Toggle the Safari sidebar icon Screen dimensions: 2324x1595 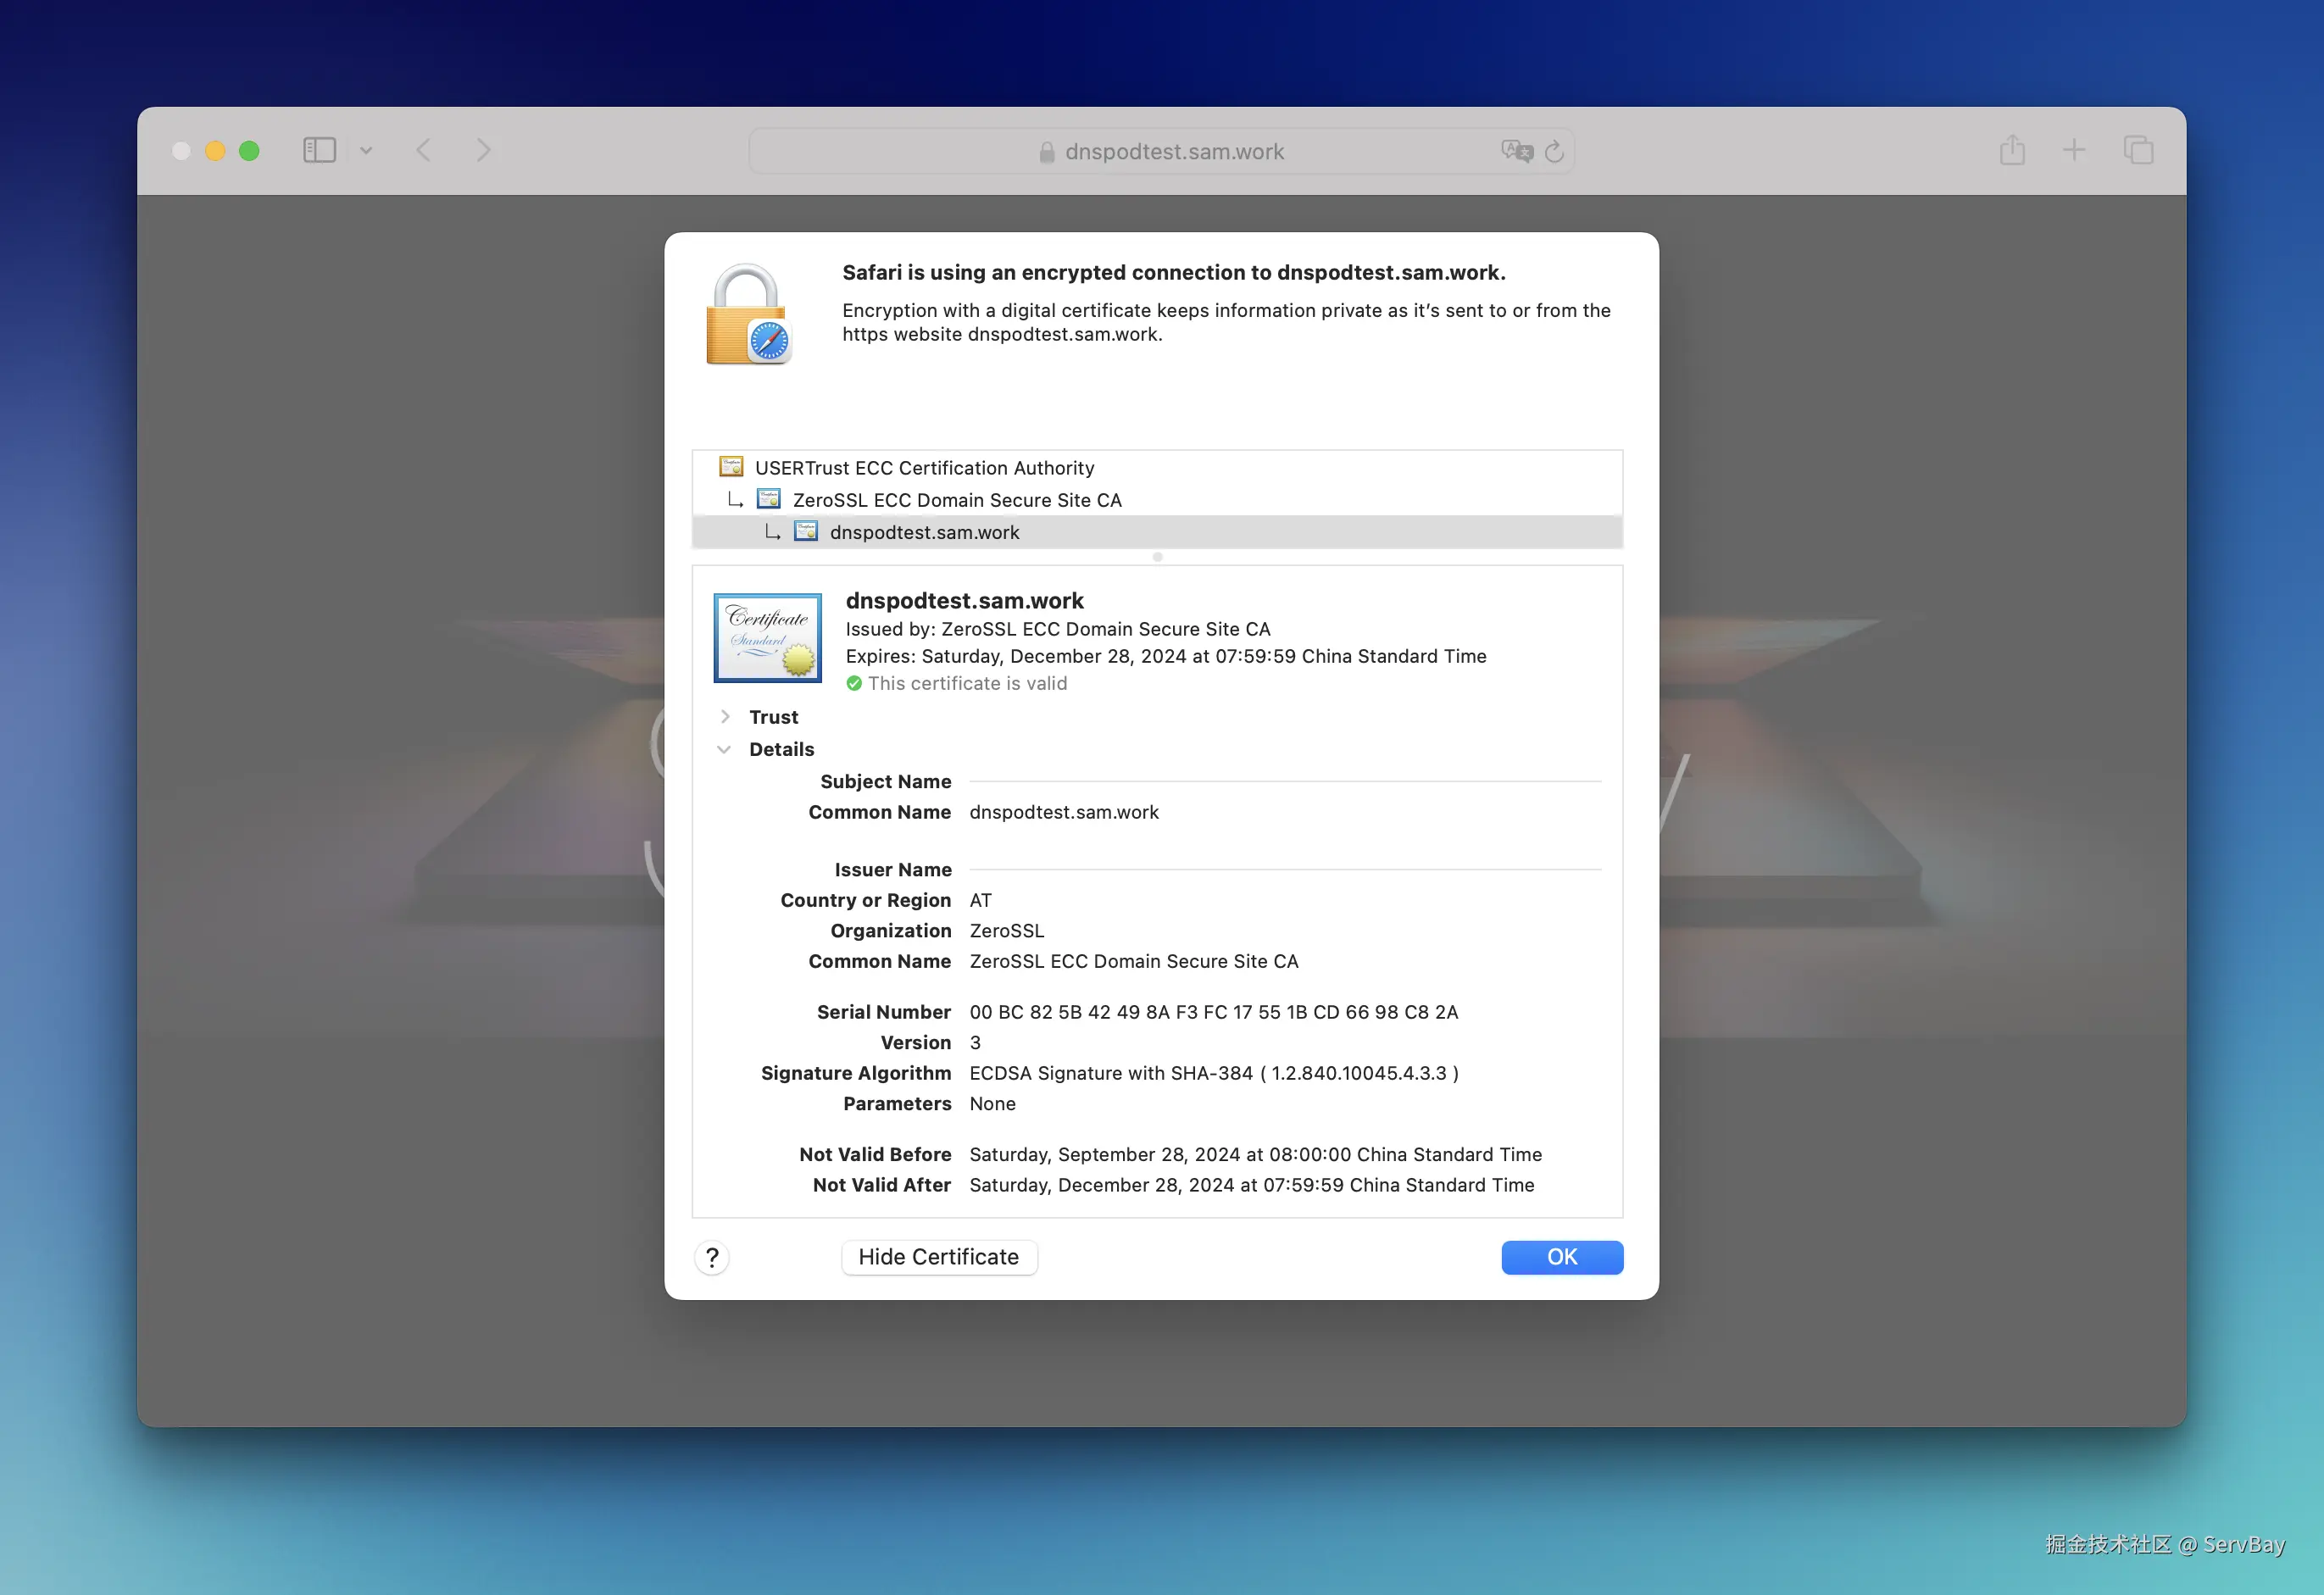[319, 150]
